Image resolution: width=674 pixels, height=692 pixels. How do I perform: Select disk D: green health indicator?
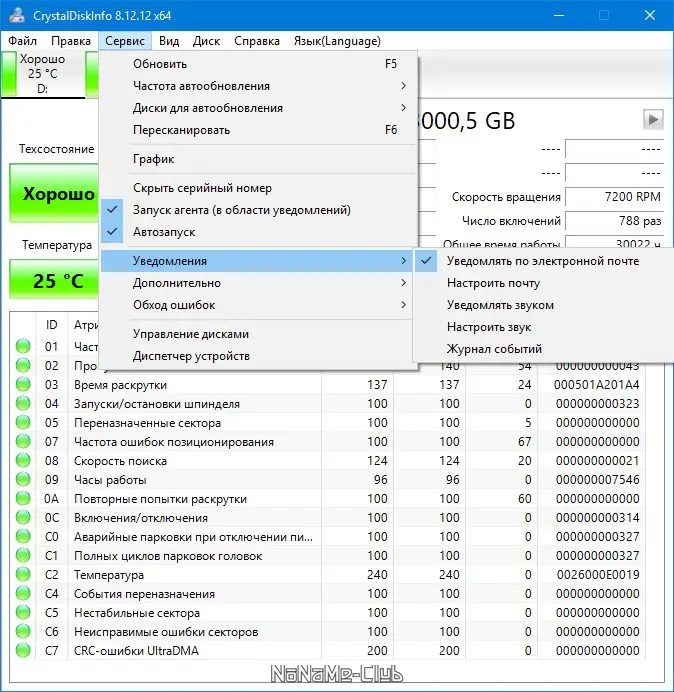(9, 74)
